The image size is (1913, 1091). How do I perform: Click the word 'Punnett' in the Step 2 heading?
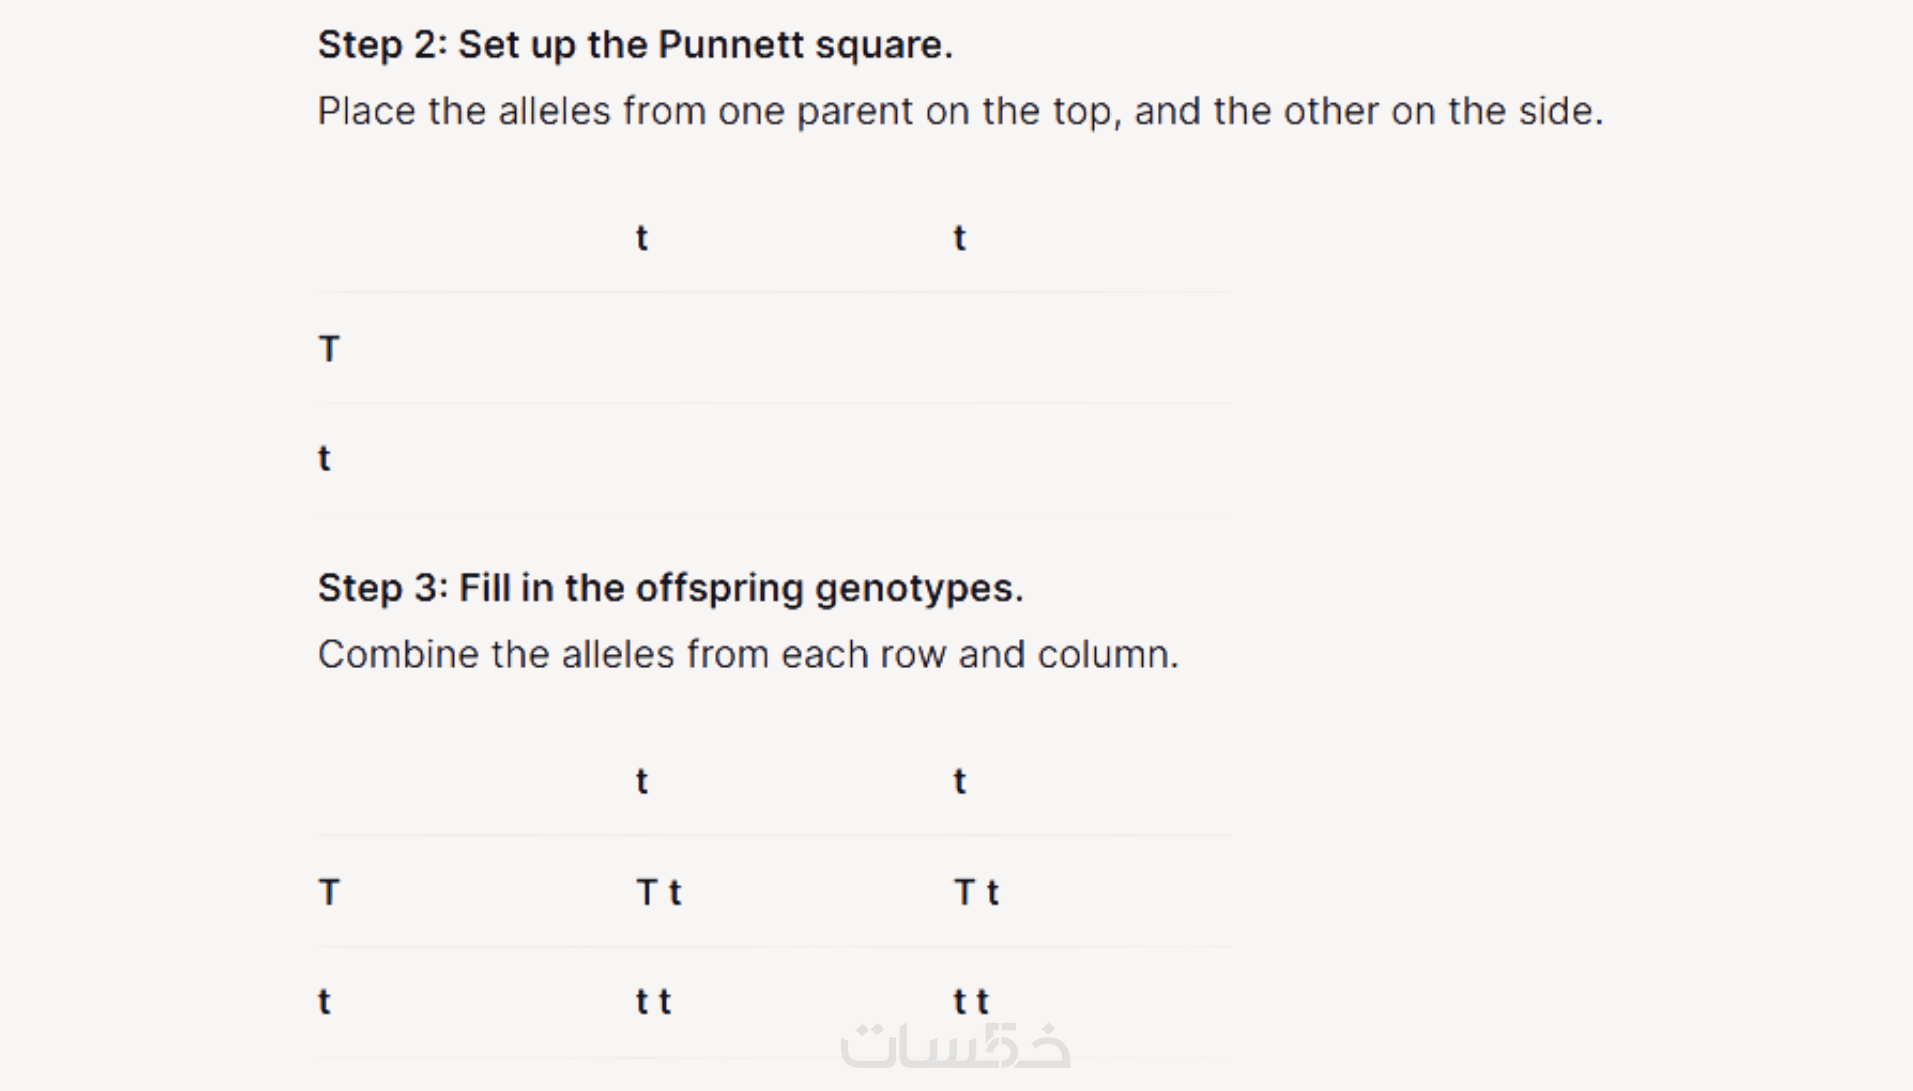730,45
